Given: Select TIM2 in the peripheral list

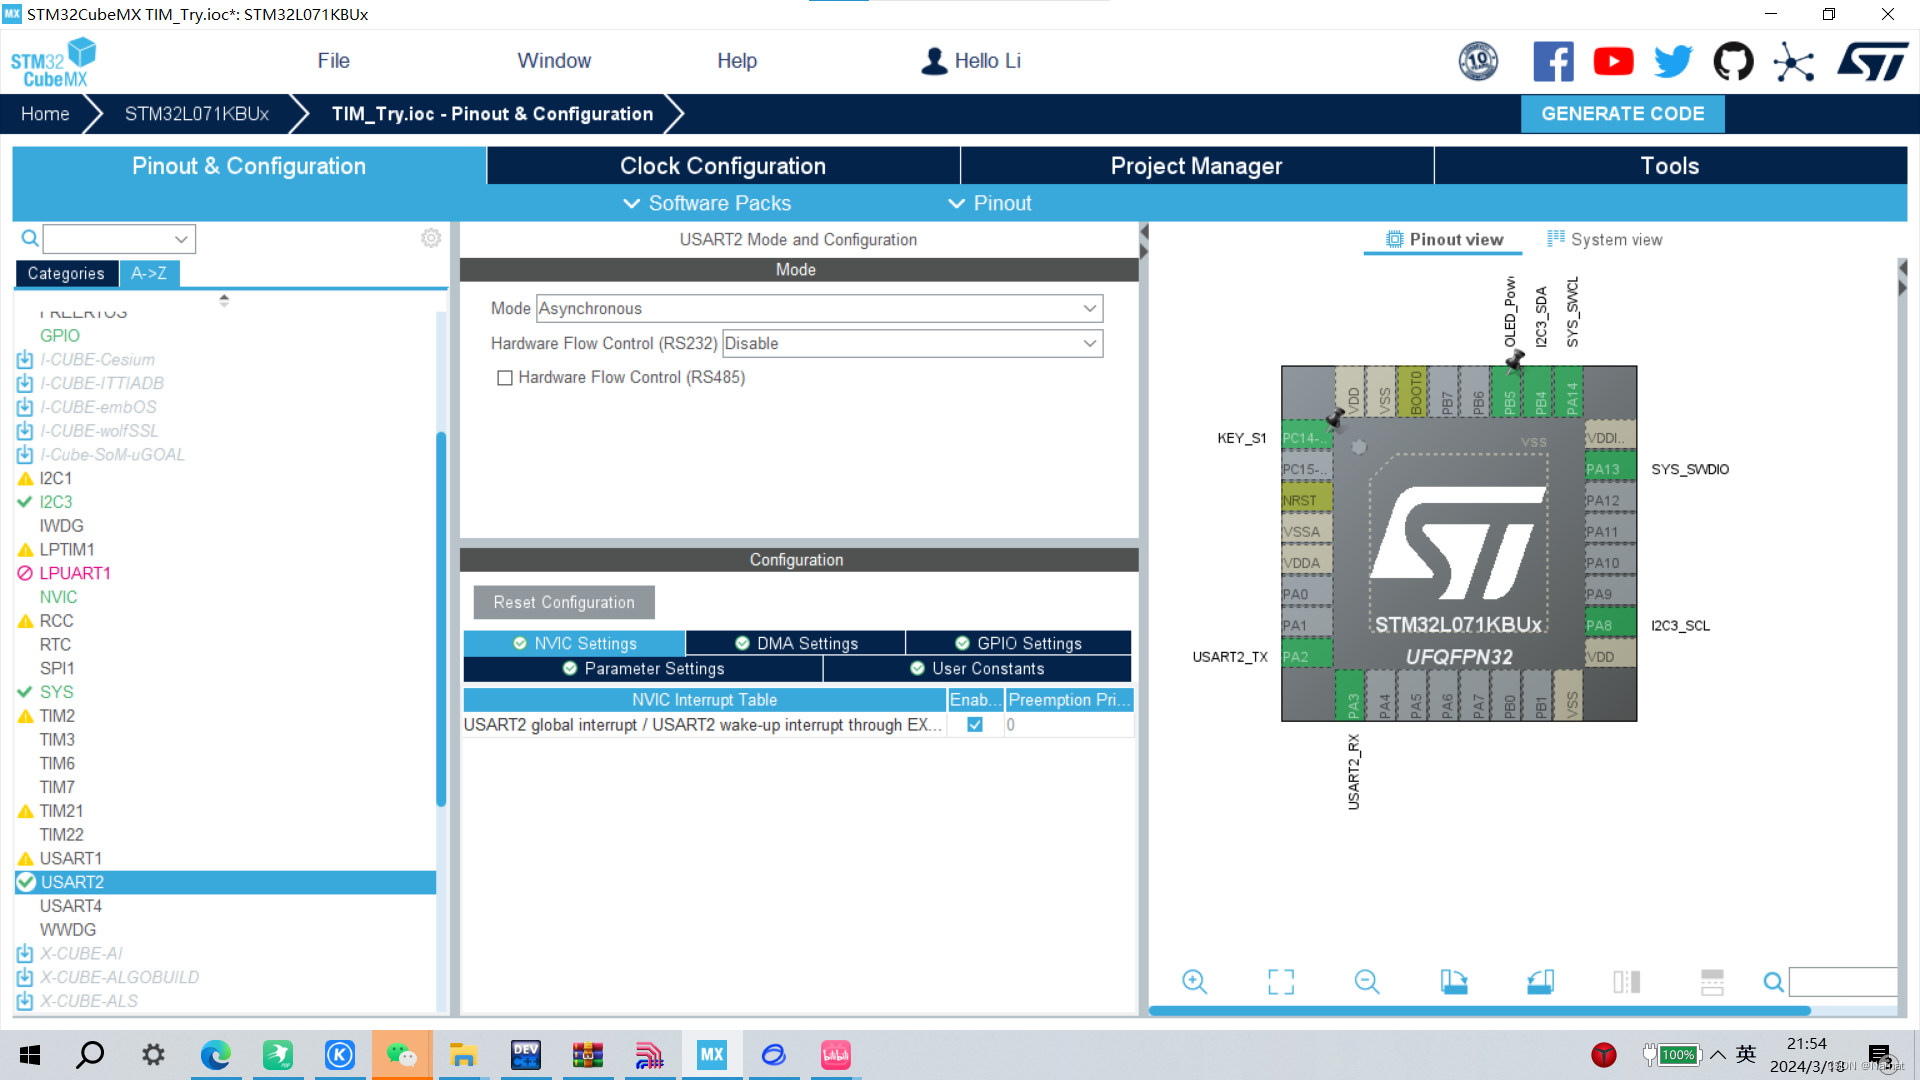Looking at the screenshot, I should click(x=57, y=716).
